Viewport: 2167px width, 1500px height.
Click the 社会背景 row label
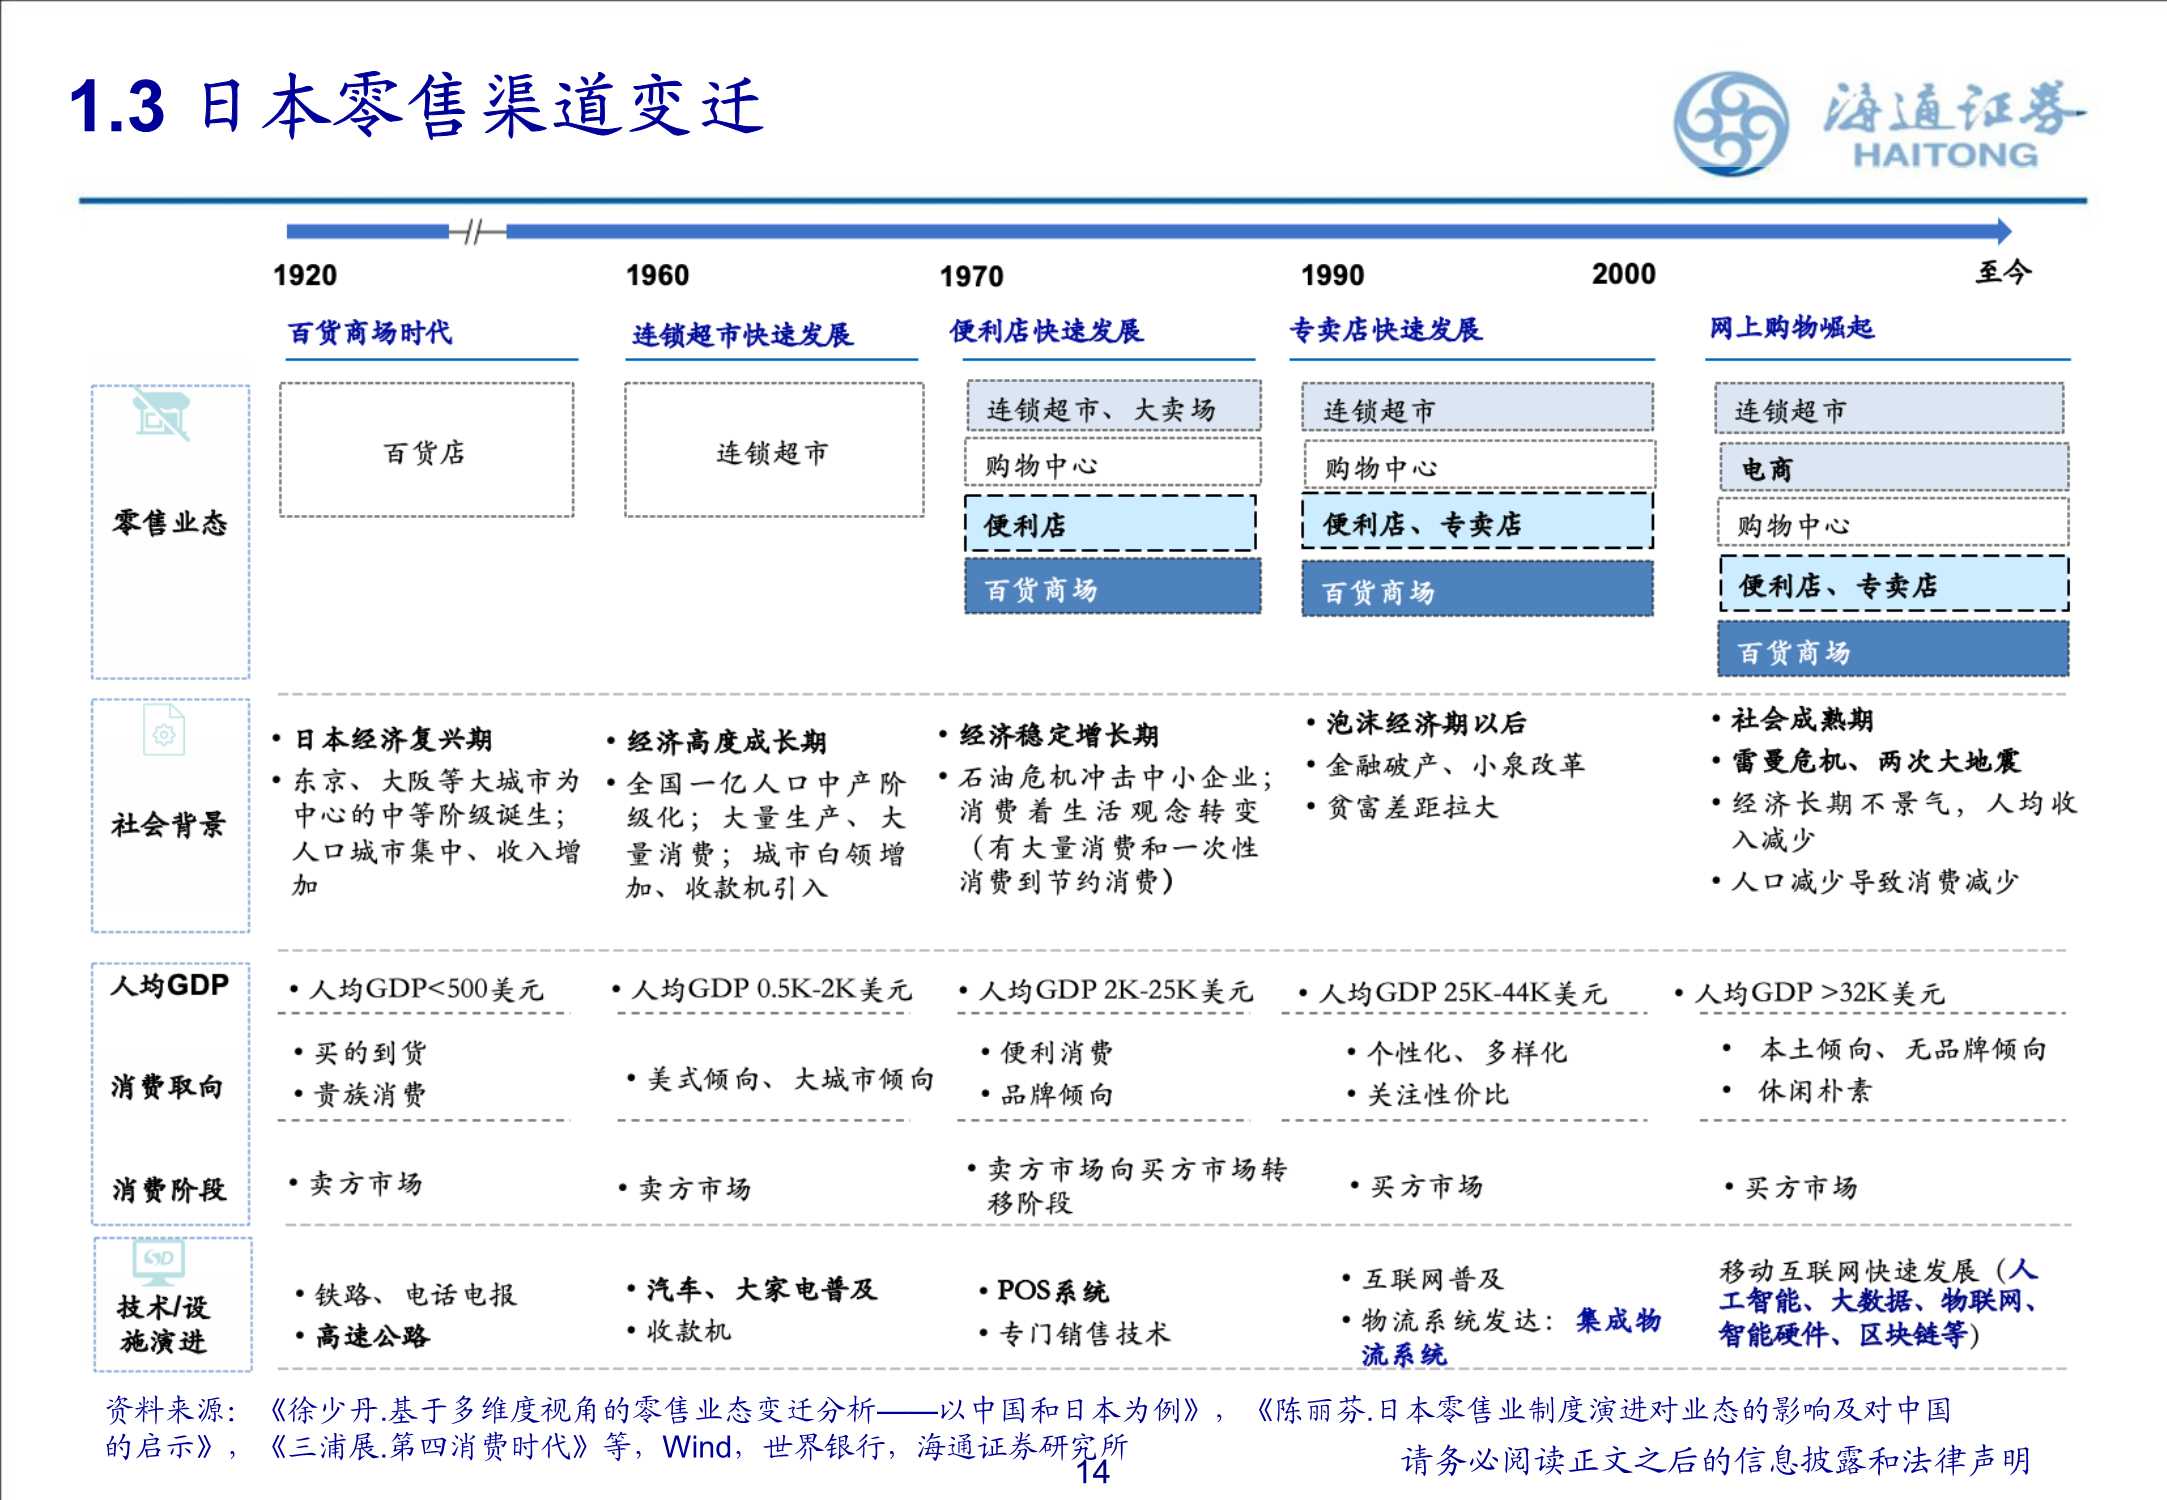tap(169, 825)
